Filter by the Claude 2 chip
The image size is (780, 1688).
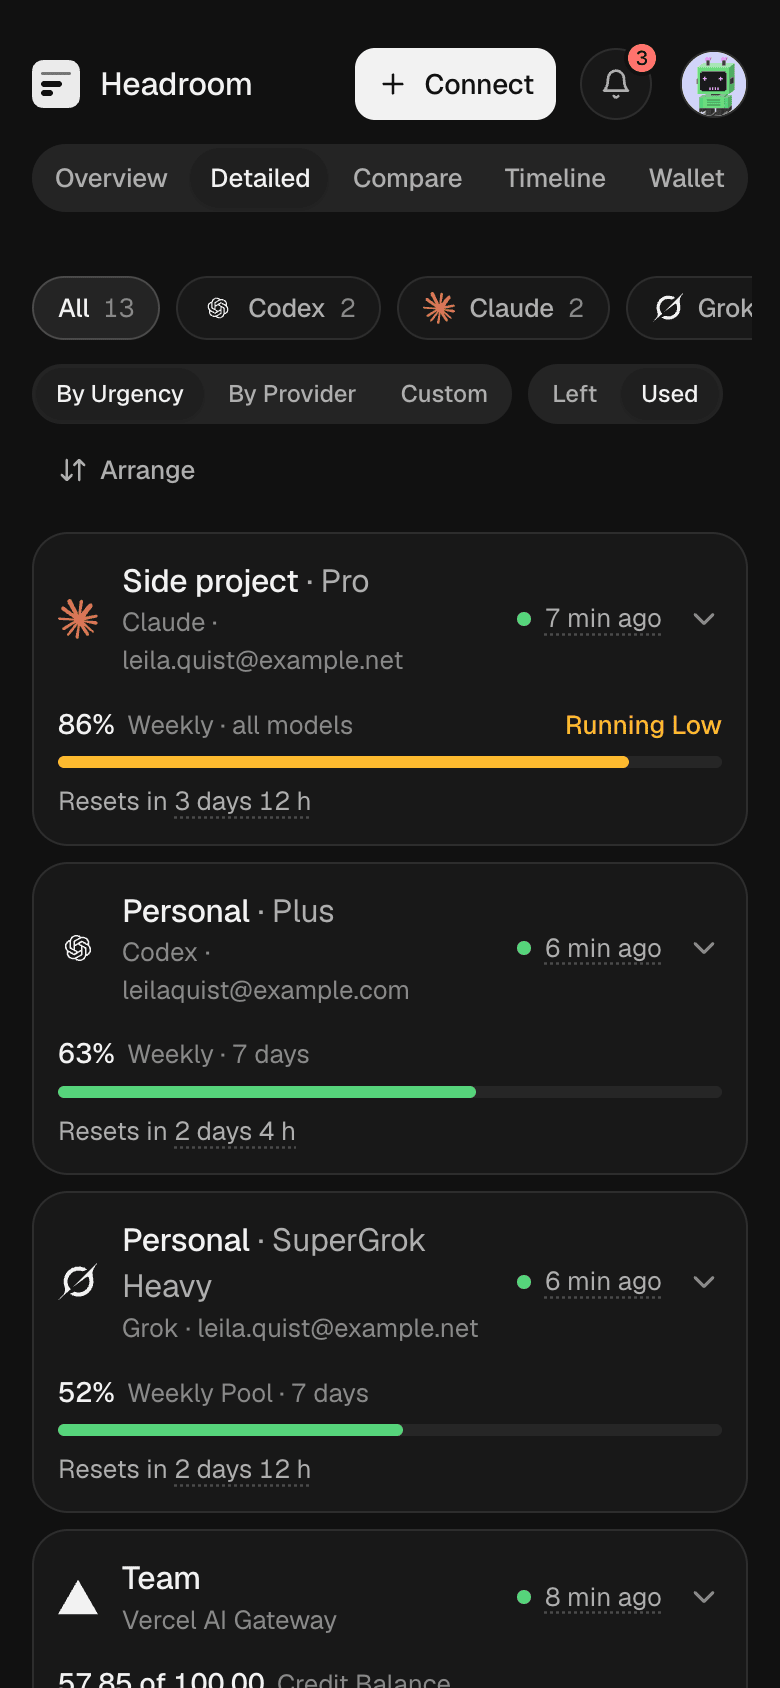tap(503, 308)
